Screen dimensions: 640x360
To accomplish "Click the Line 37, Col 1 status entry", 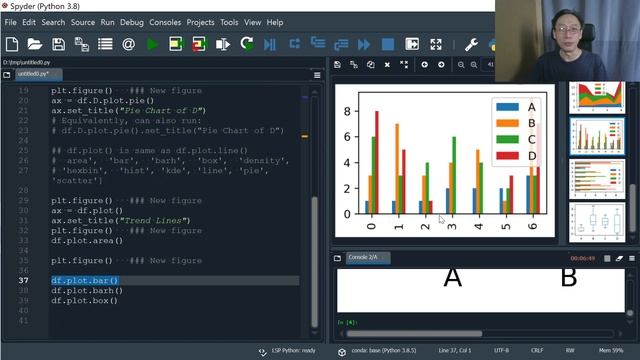I will [x=455, y=351].
